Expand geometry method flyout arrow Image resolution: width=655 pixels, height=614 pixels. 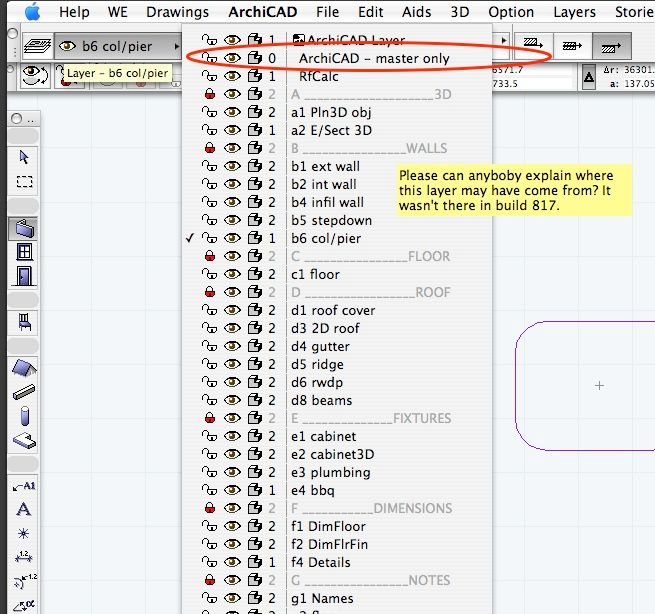point(503,41)
